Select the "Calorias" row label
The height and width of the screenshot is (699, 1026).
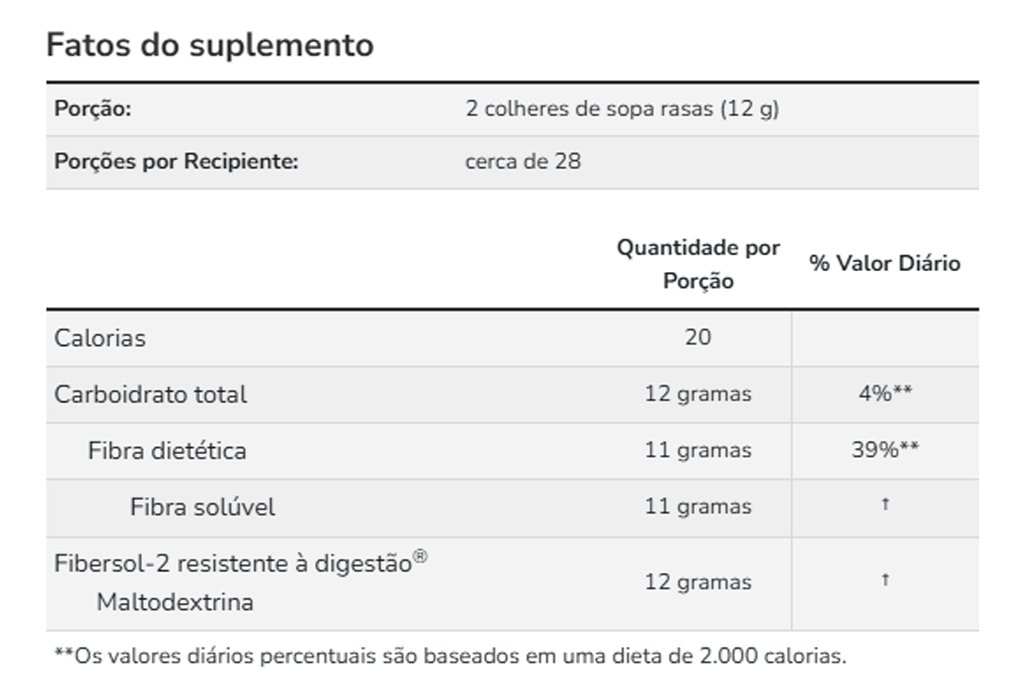coord(100,338)
